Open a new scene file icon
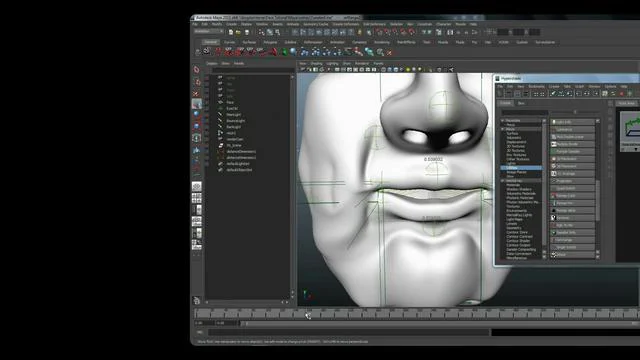This screenshot has width=640, height=360. (231, 32)
